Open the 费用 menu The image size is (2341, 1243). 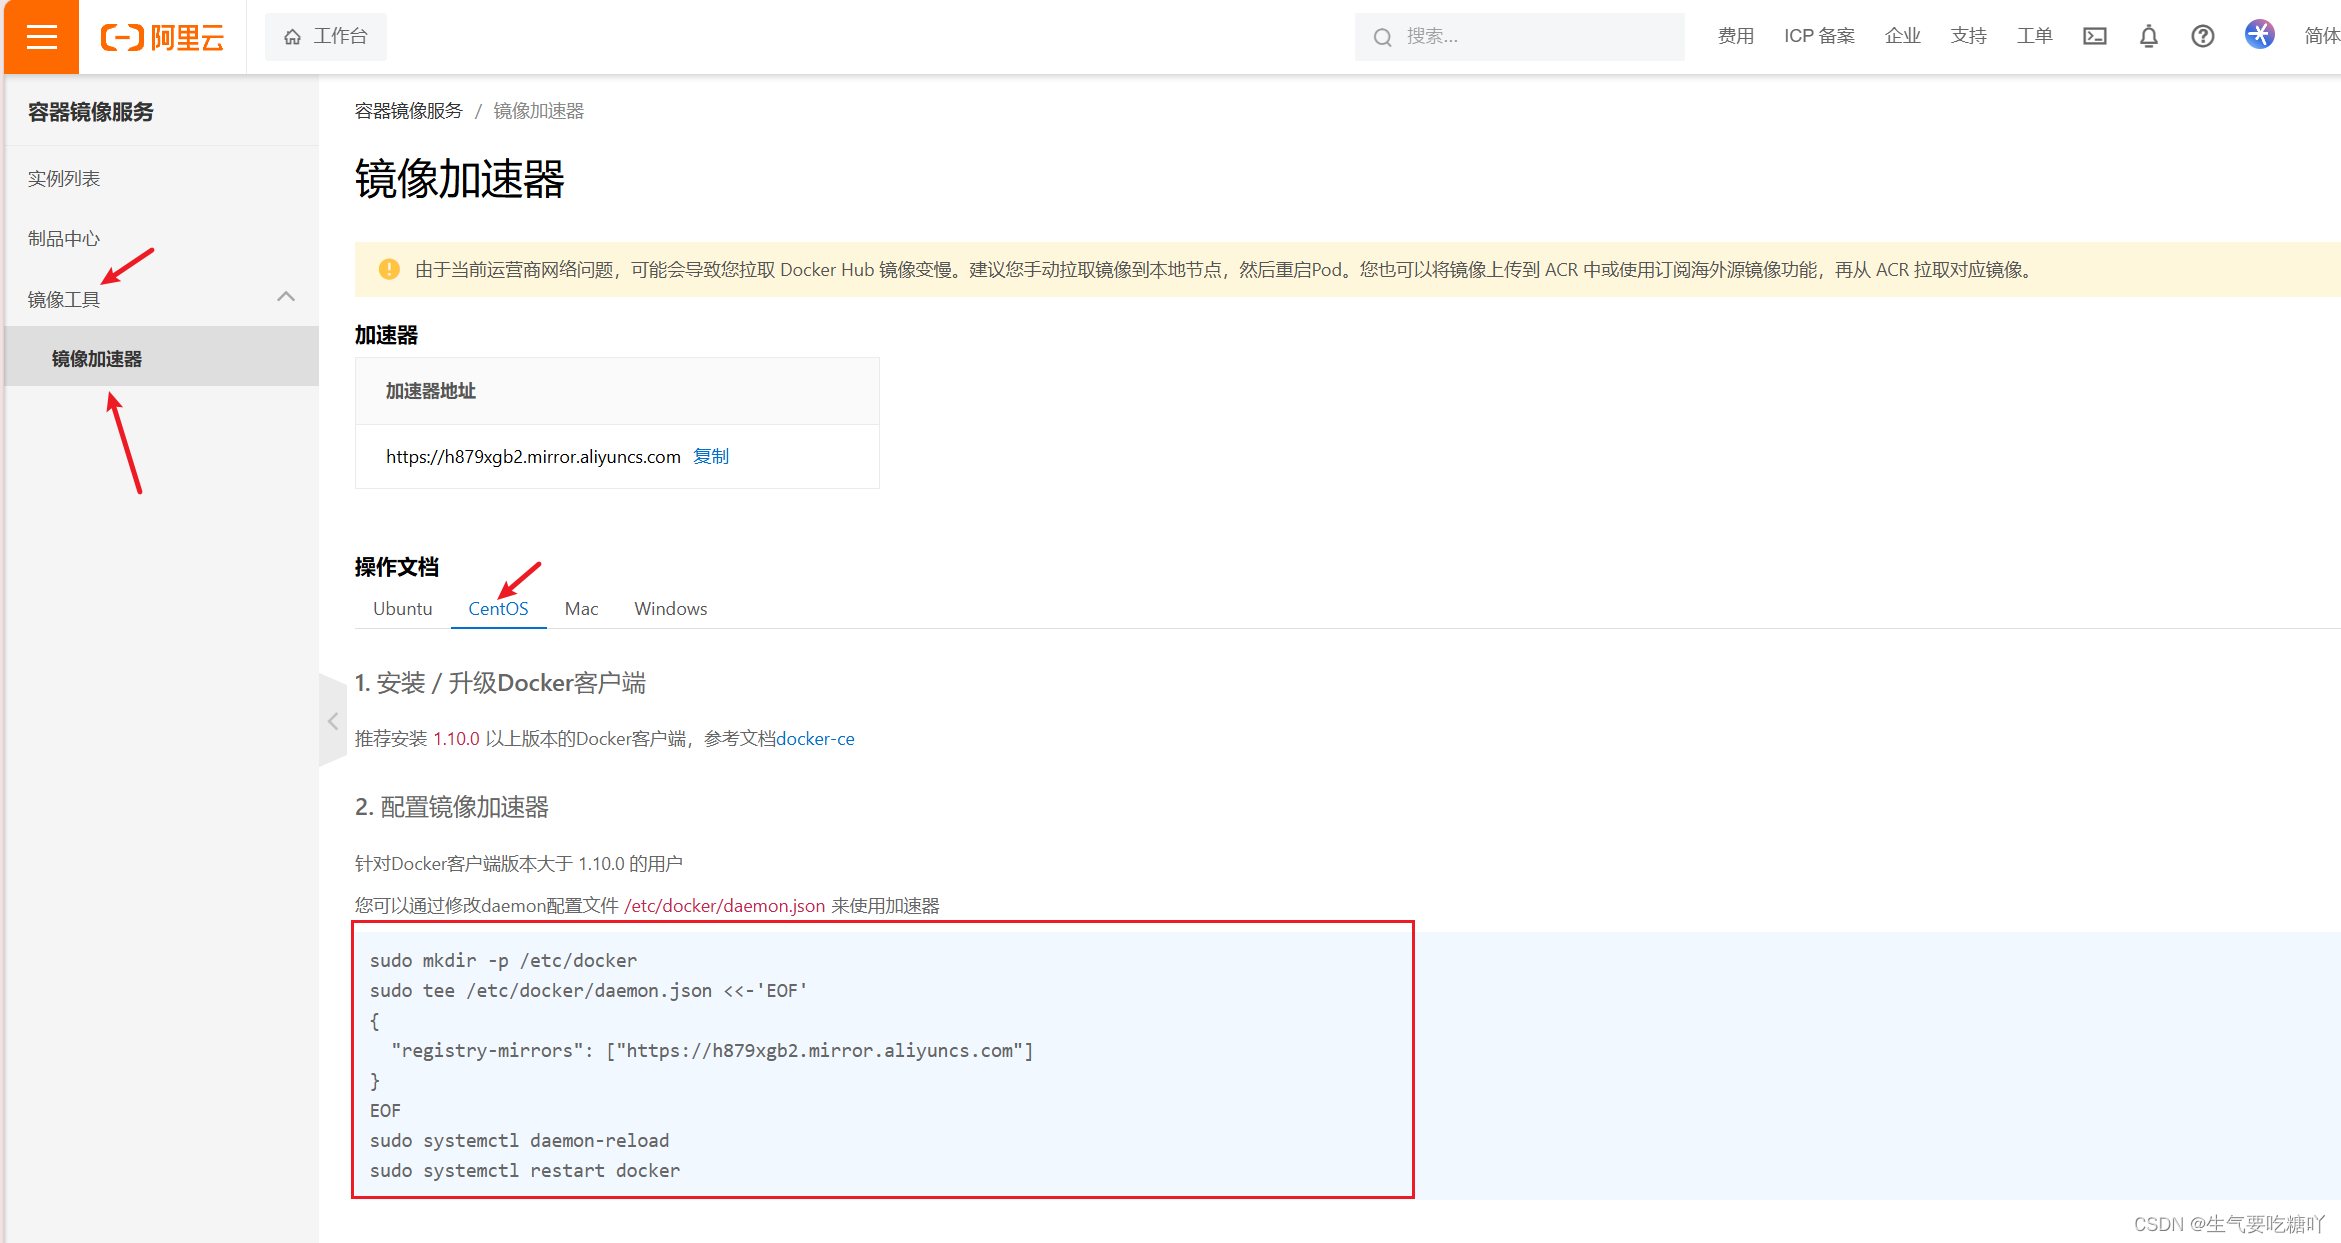pyautogui.click(x=1736, y=36)
